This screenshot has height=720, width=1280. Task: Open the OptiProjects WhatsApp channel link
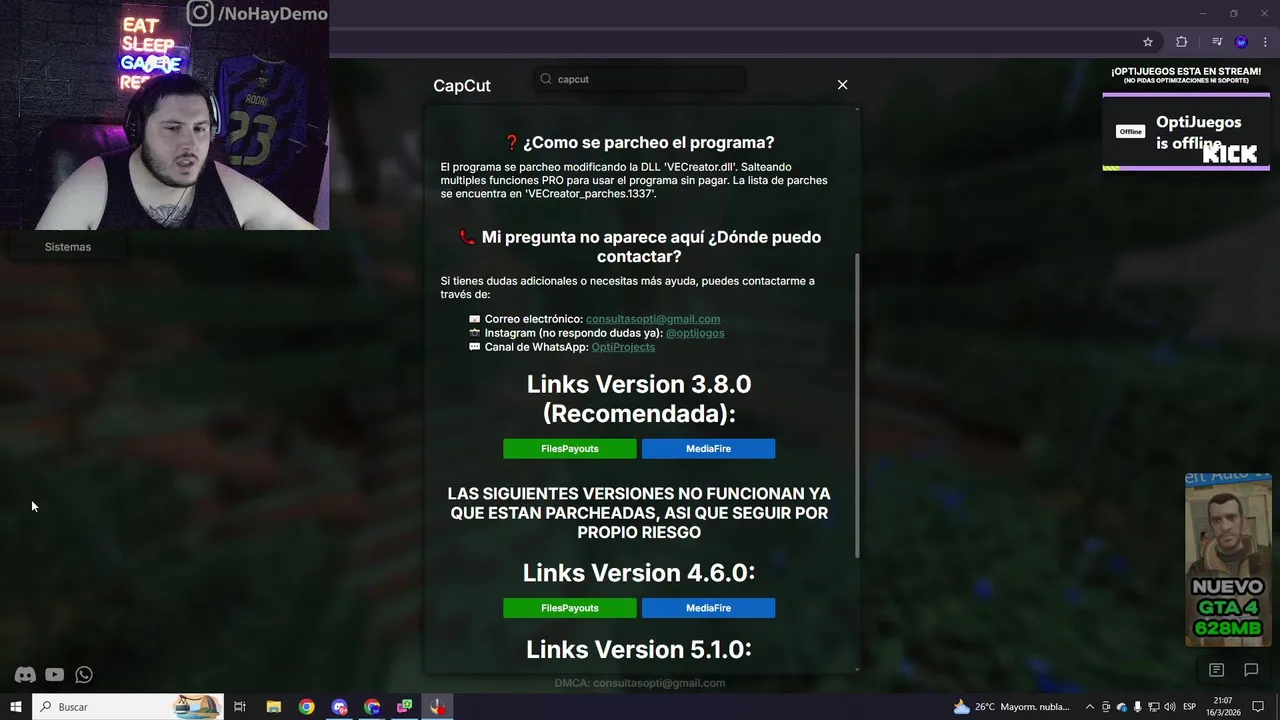tap(623, 347)
